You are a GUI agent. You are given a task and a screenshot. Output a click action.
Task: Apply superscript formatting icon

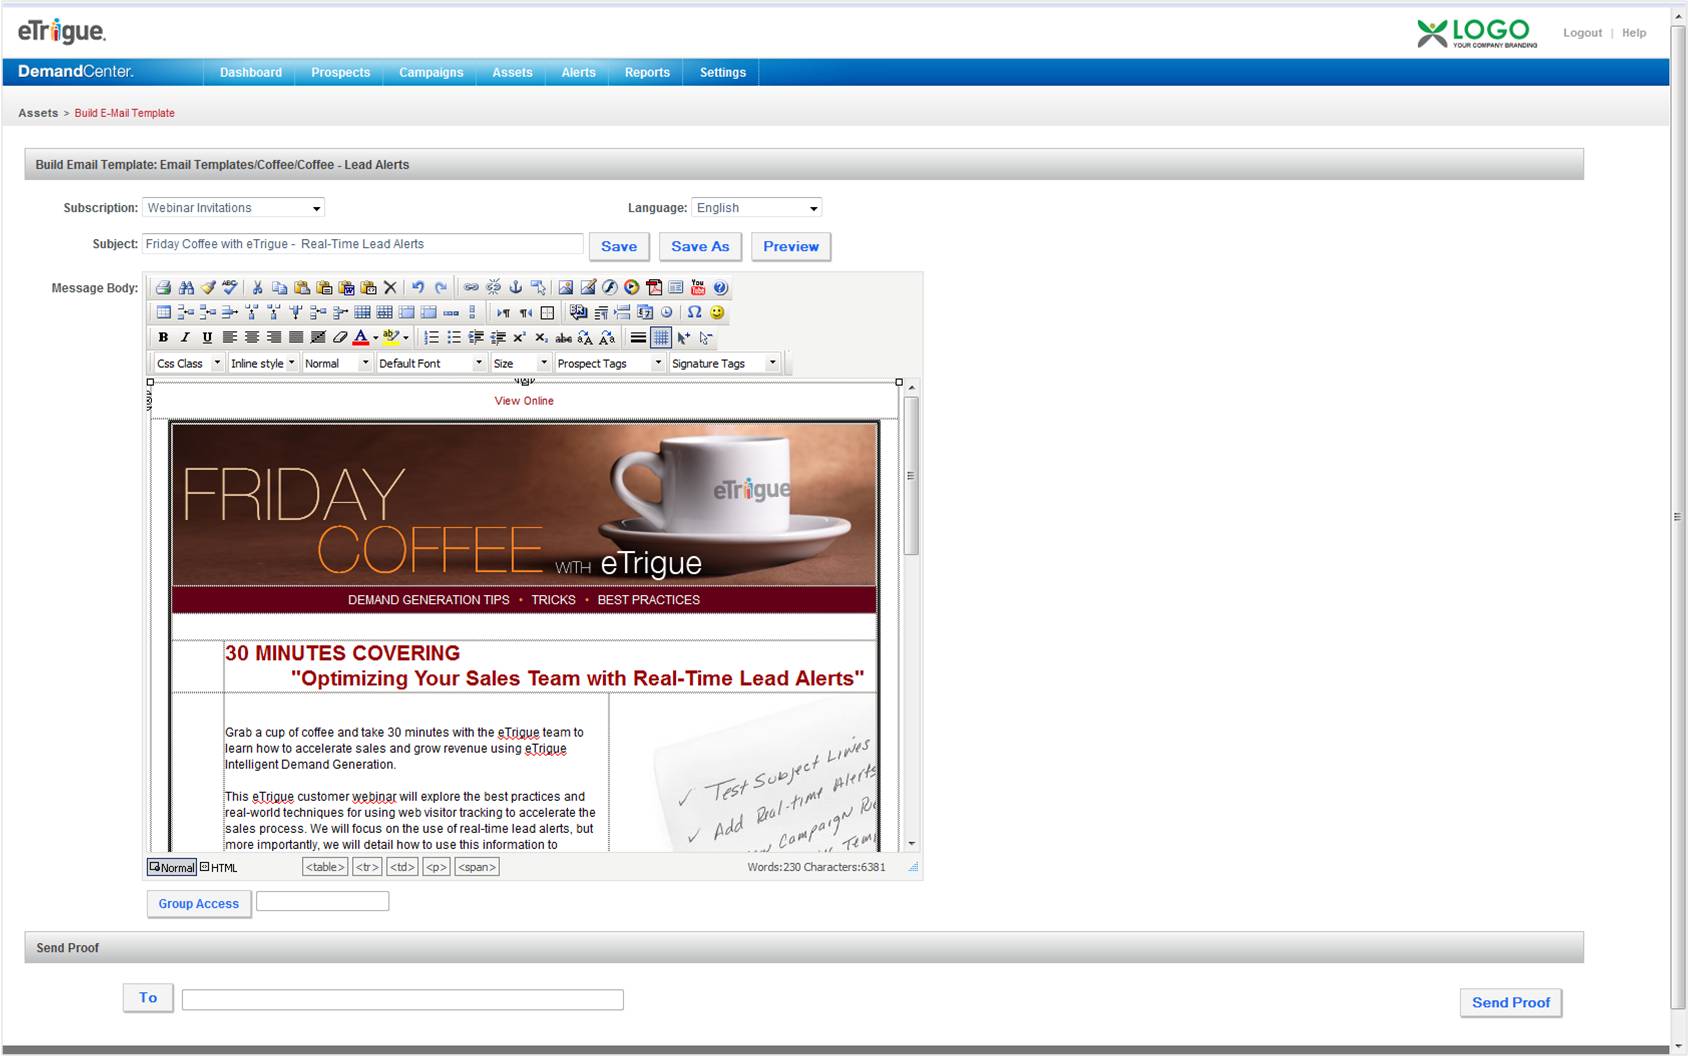[x=519, y=338]
